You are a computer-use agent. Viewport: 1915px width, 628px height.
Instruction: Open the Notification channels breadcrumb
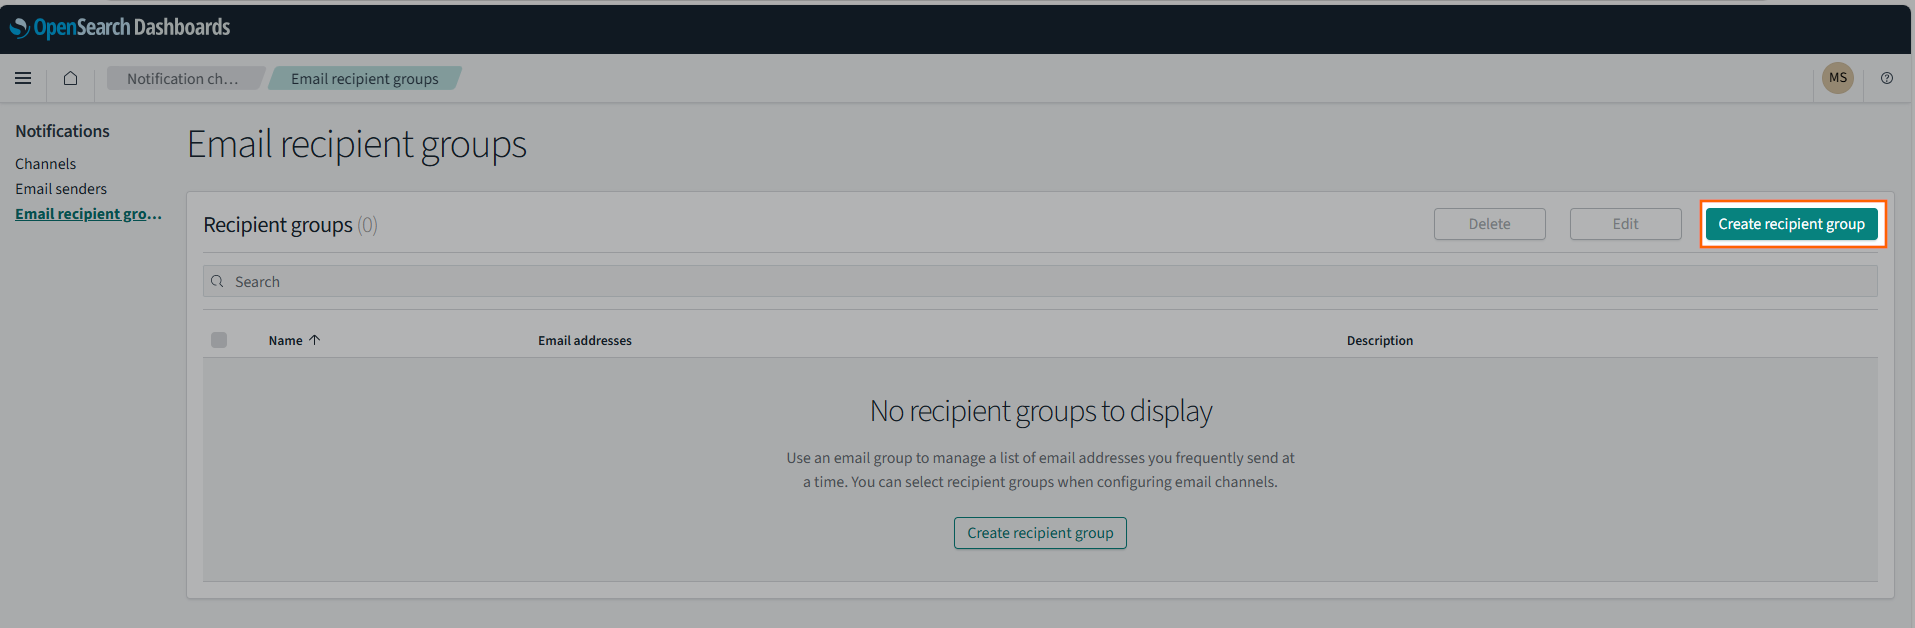point(182,79)
